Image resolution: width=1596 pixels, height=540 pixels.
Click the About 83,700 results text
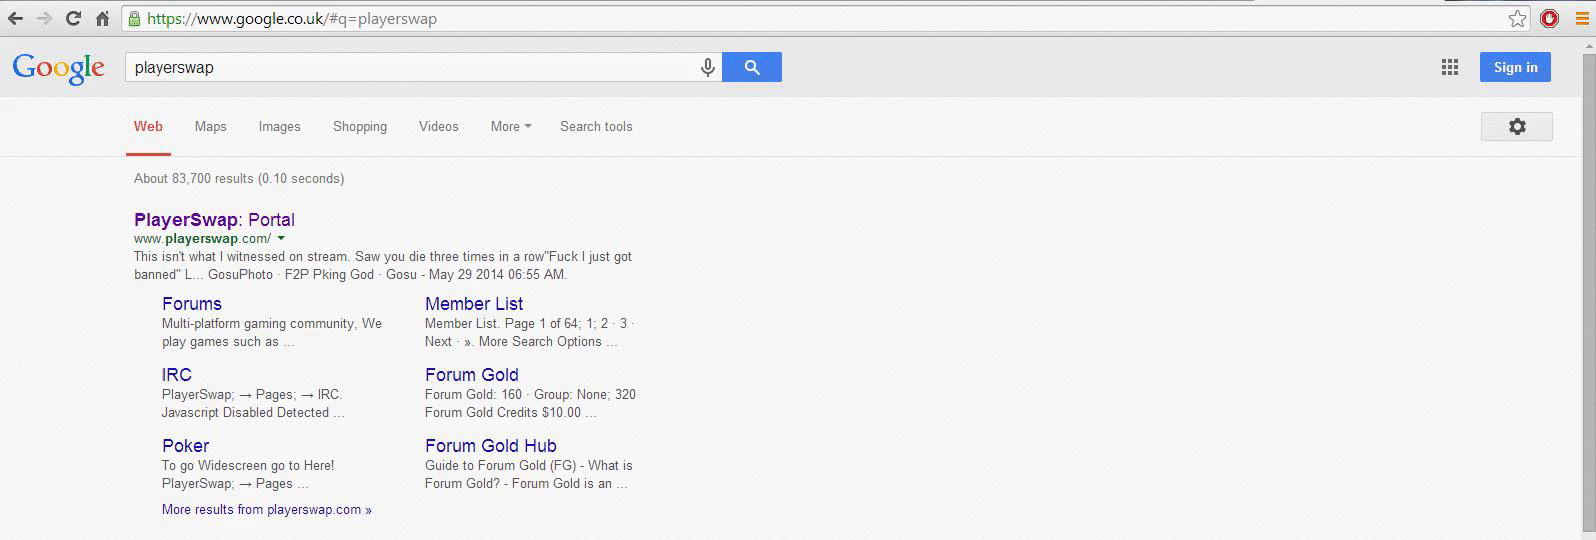239,179
